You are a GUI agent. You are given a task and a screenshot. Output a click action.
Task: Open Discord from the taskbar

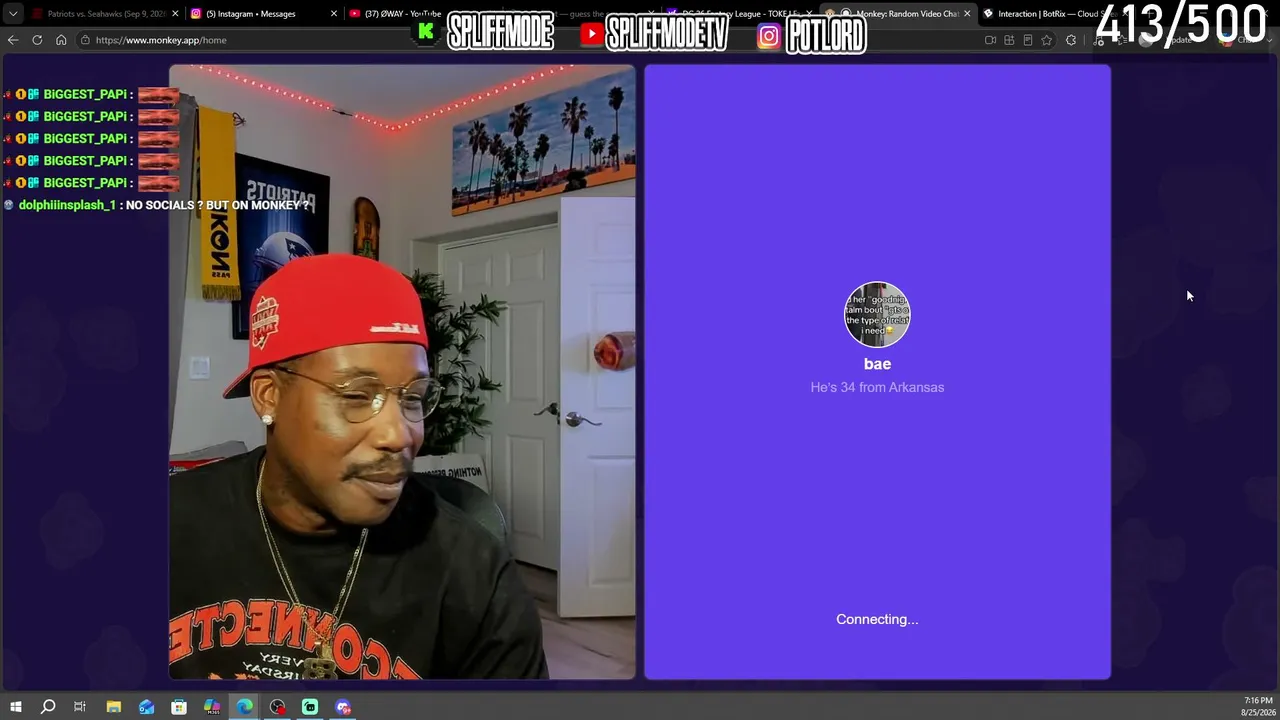click(343, 707)
